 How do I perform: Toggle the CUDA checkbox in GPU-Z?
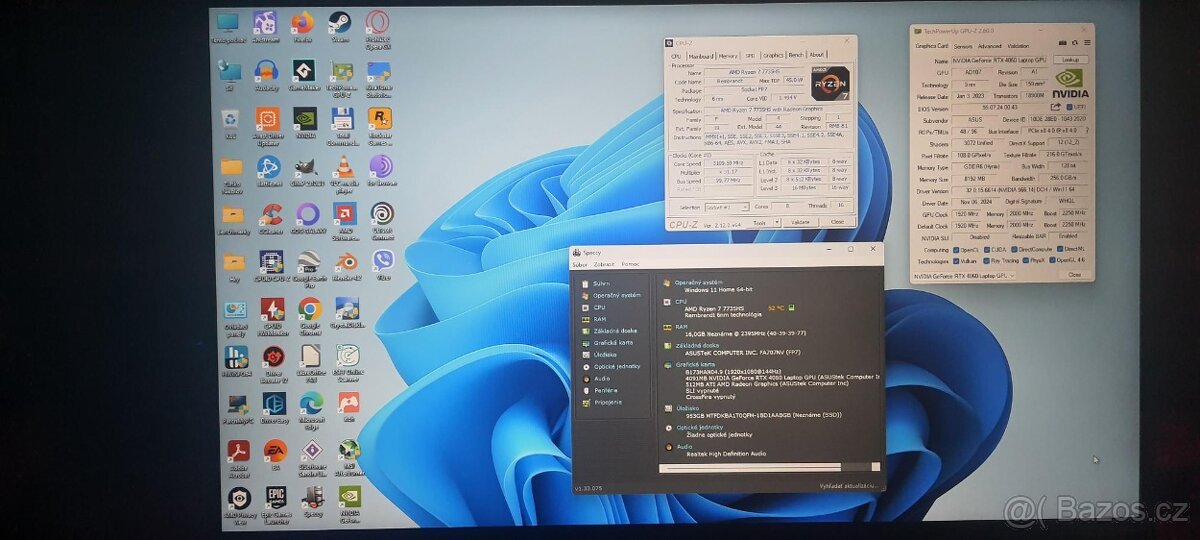point(987,249)
